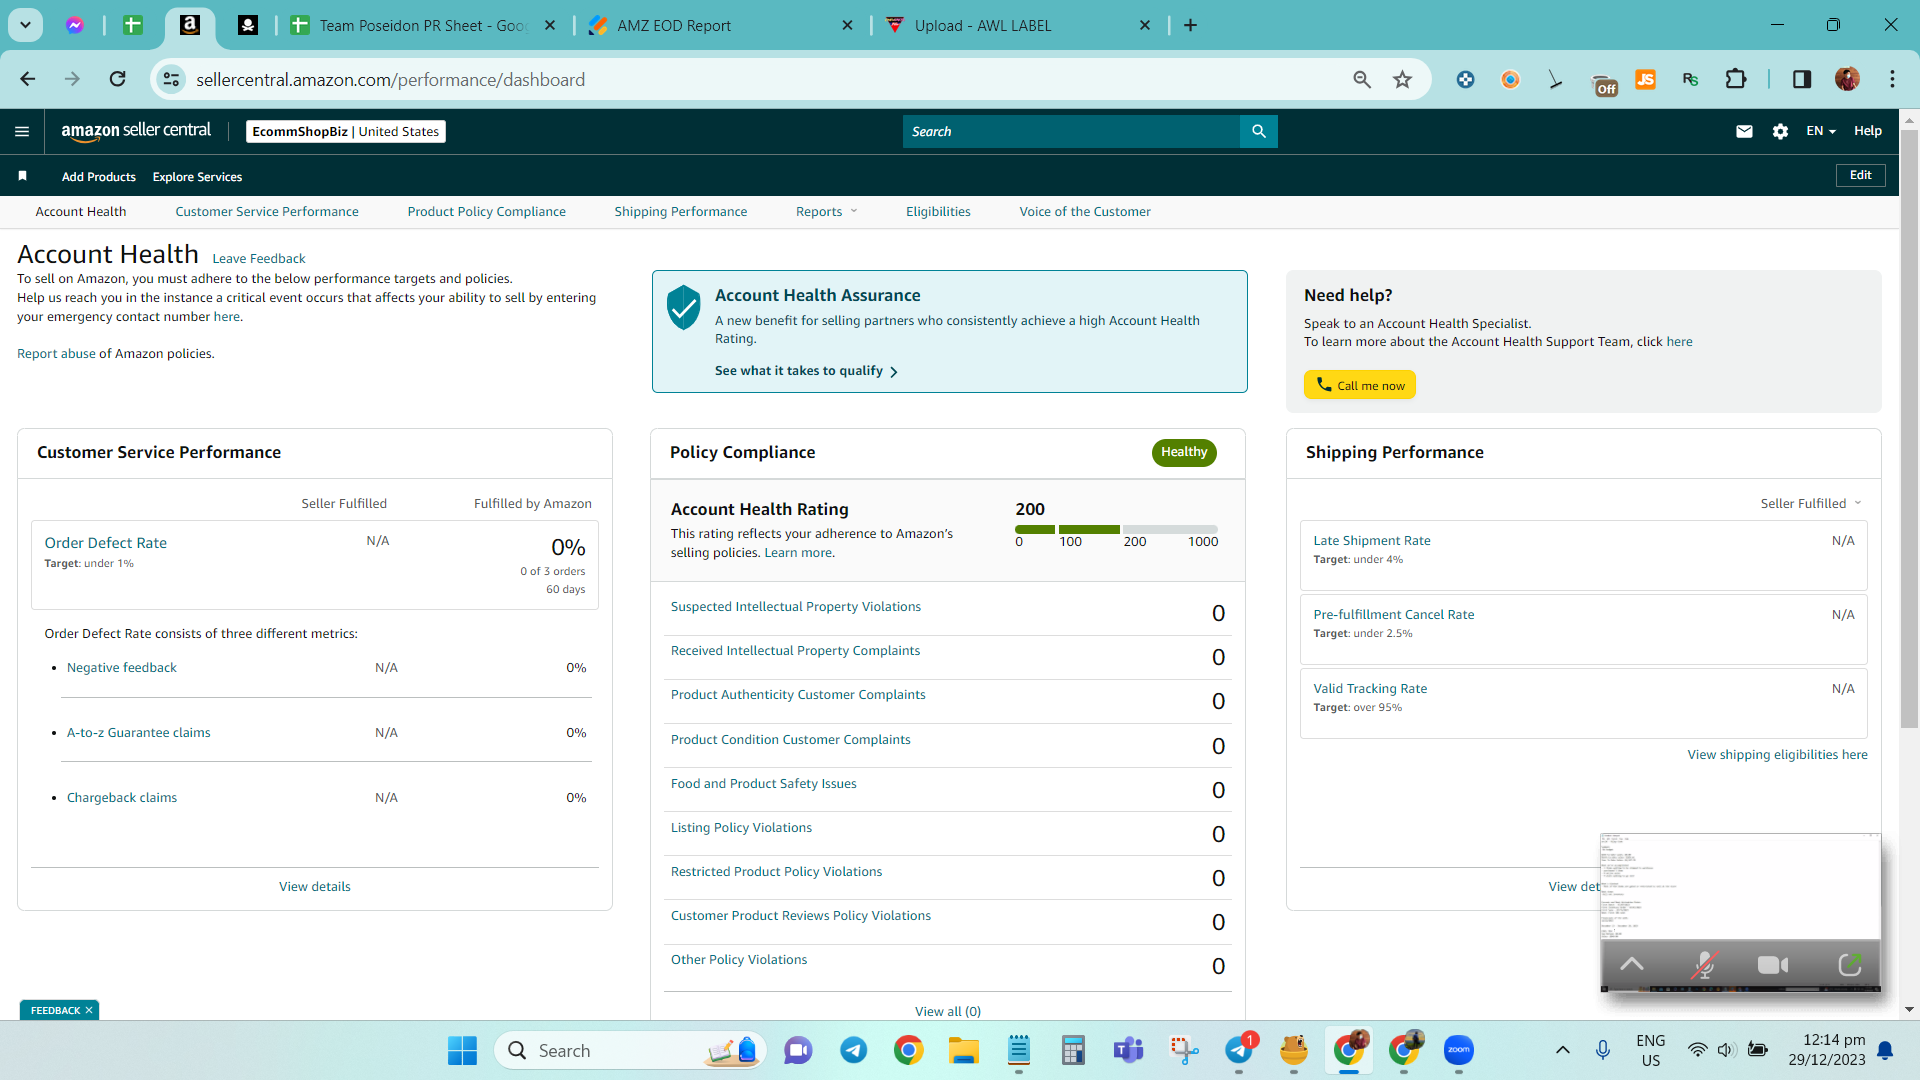Click View shipping eligibilities here link
Viewport: 1920px width, 1080px height.
pyautogui.click(x=1777, y=754)
